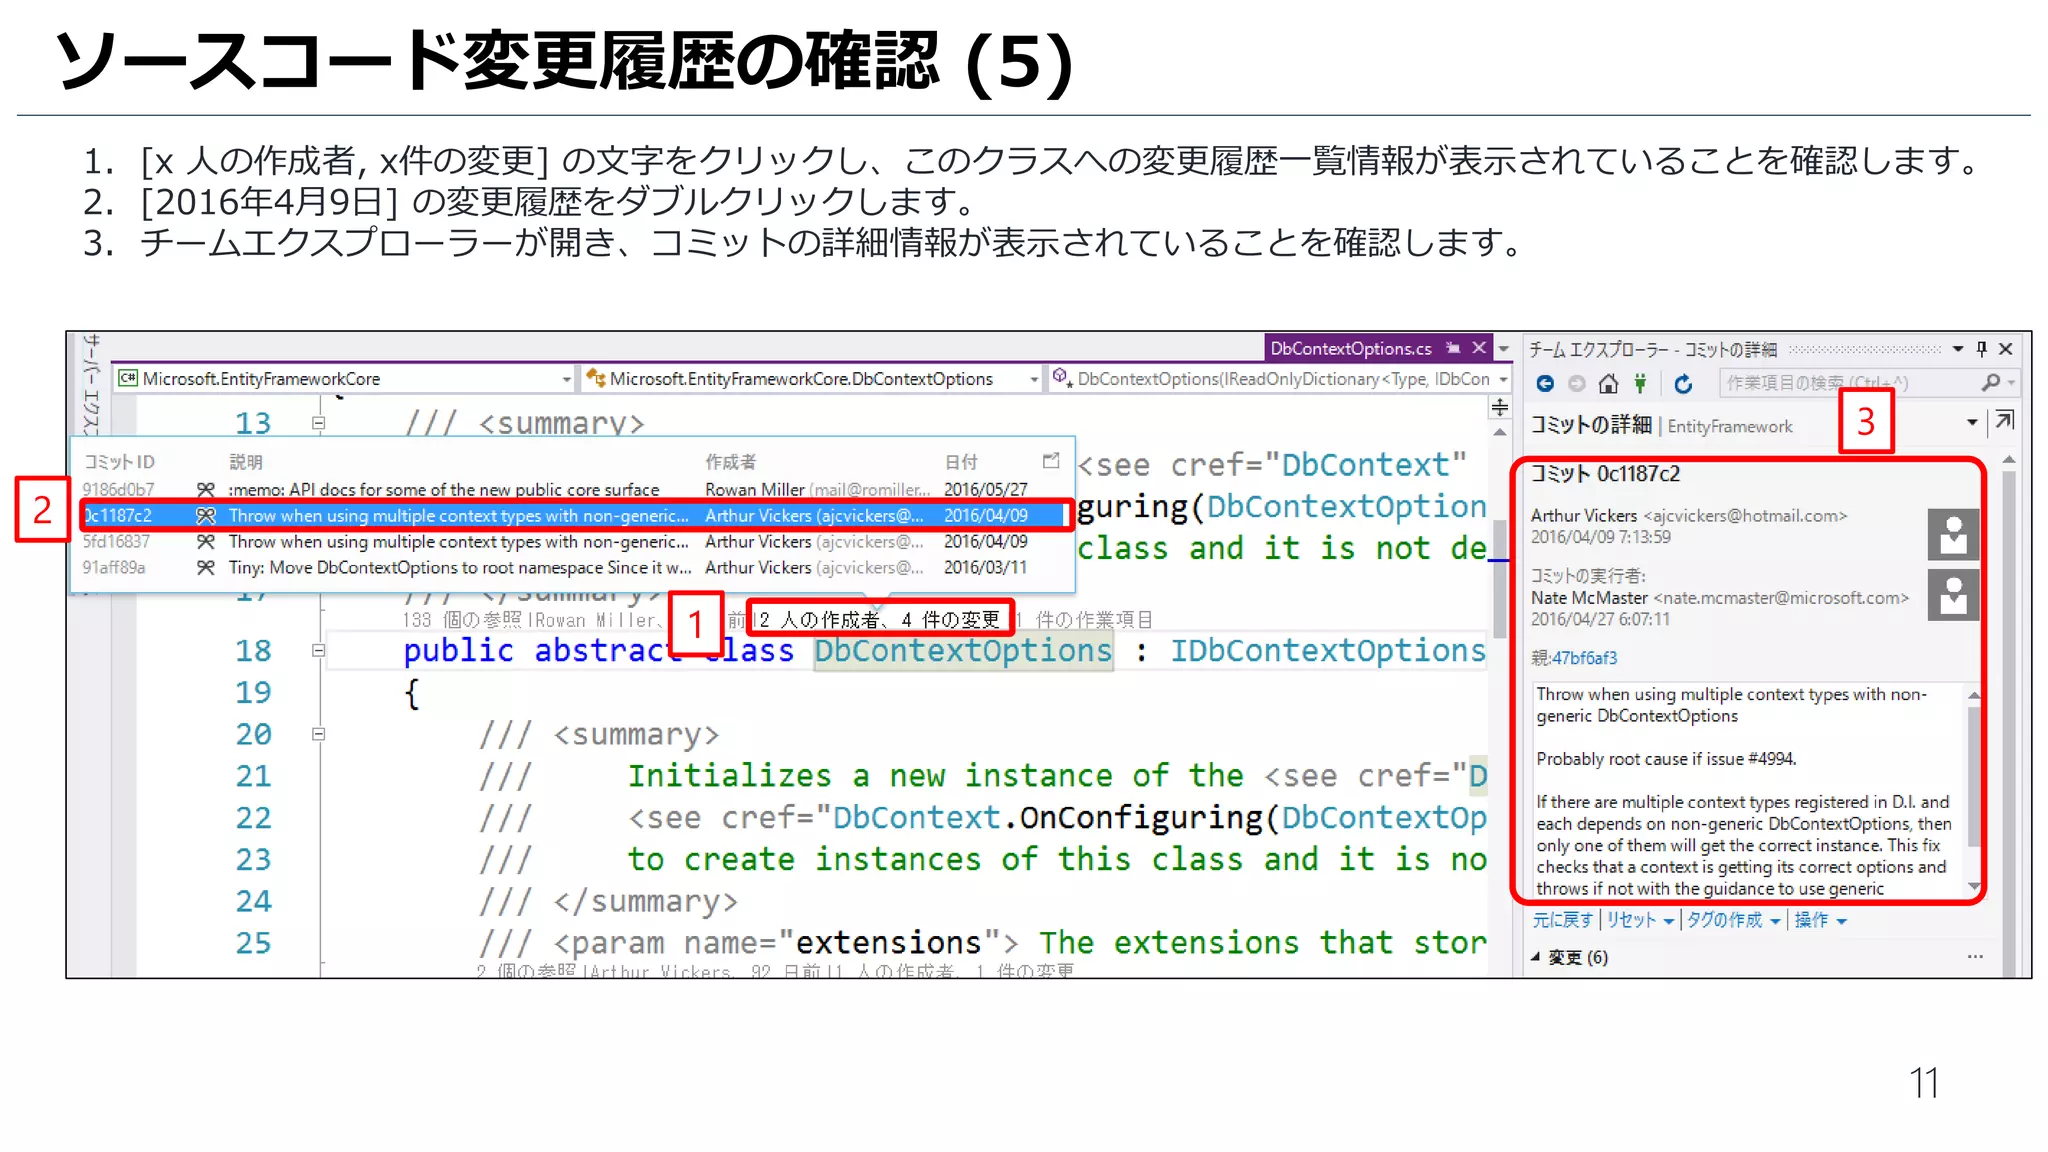Click the 作成者 column header
The height and width of the screenshot is (1152, 2048).
coord(730,461)
